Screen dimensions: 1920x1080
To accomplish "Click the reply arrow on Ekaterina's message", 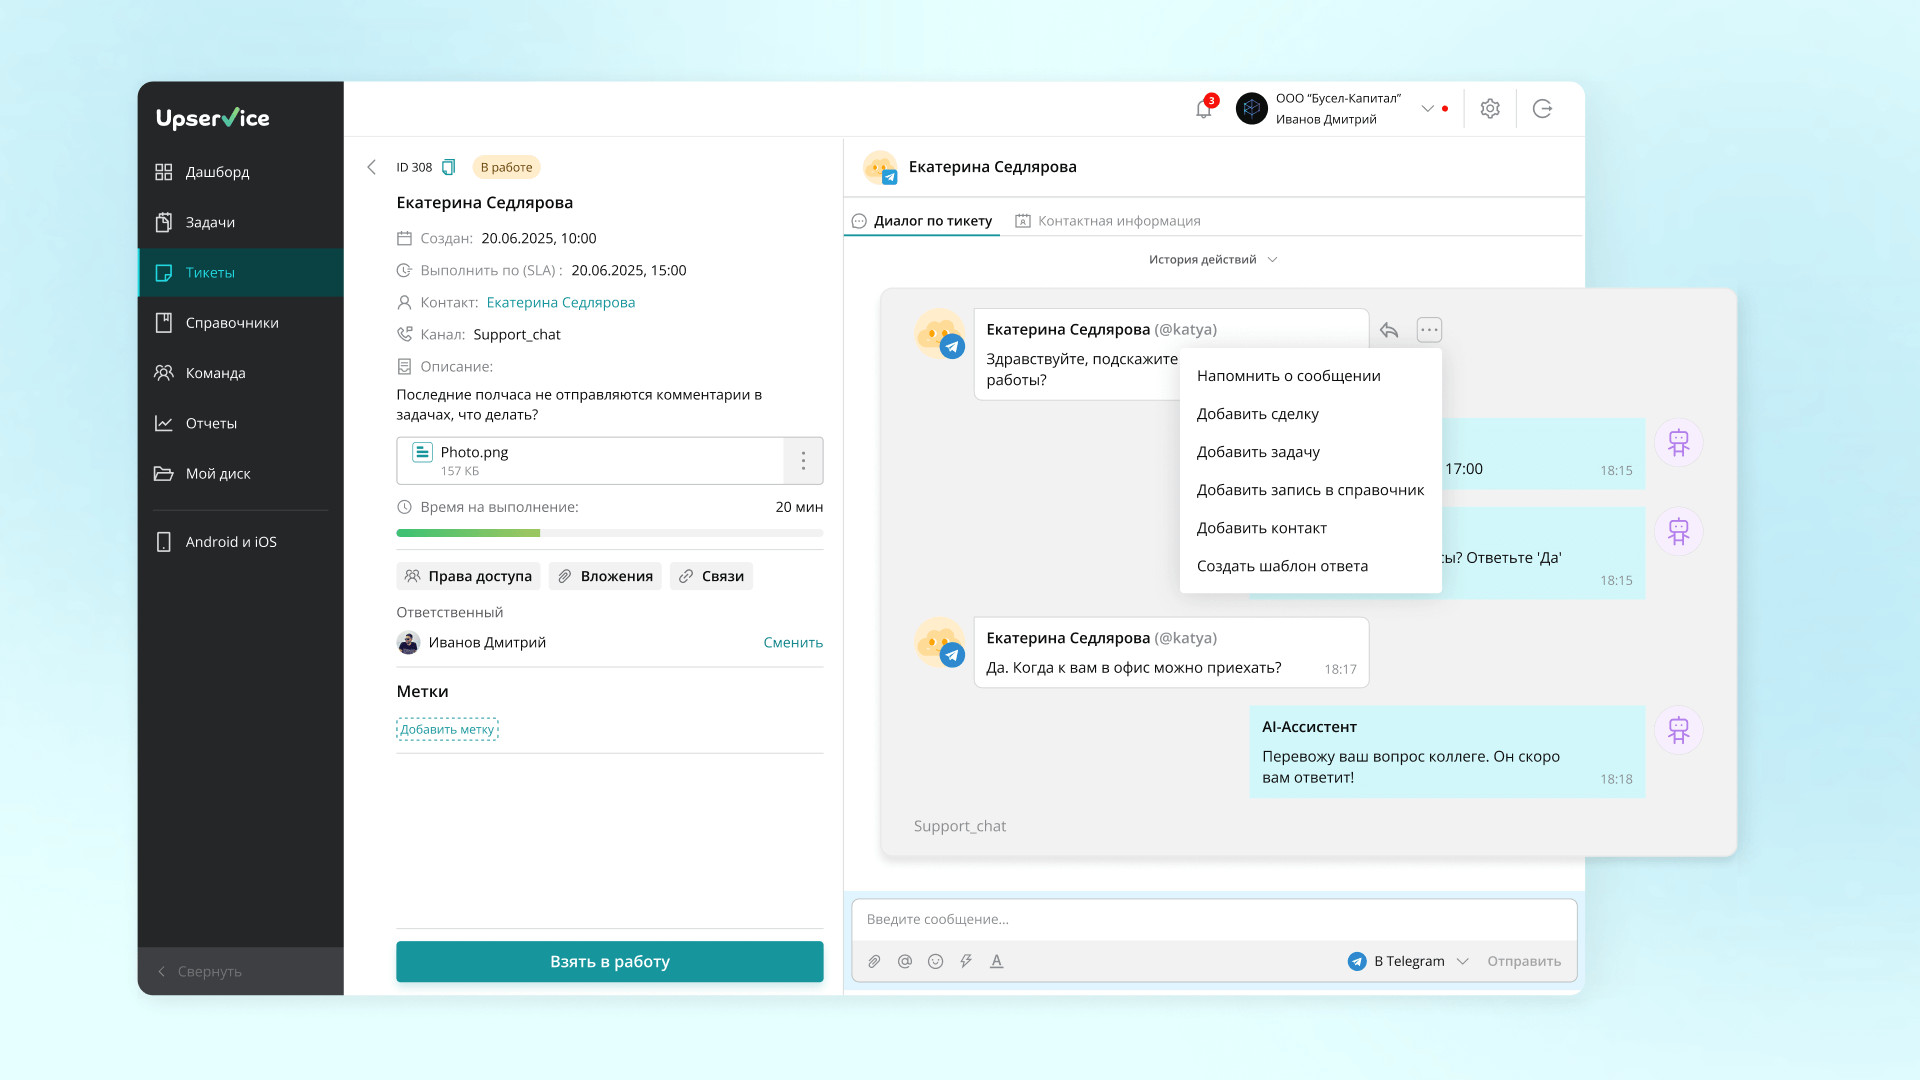I will coord(1389,330).
